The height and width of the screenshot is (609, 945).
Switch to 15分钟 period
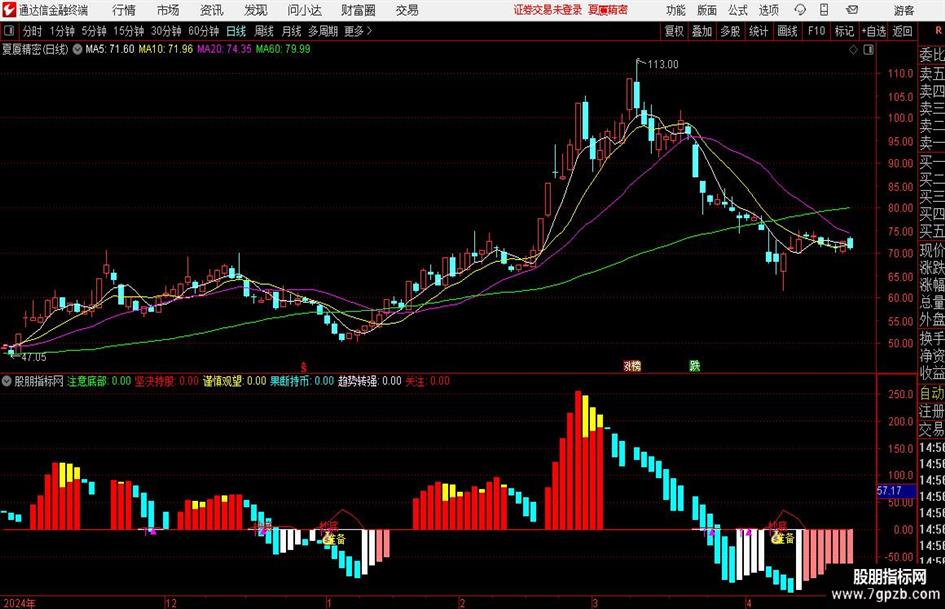pyautogui.click(x=128, y=31)
